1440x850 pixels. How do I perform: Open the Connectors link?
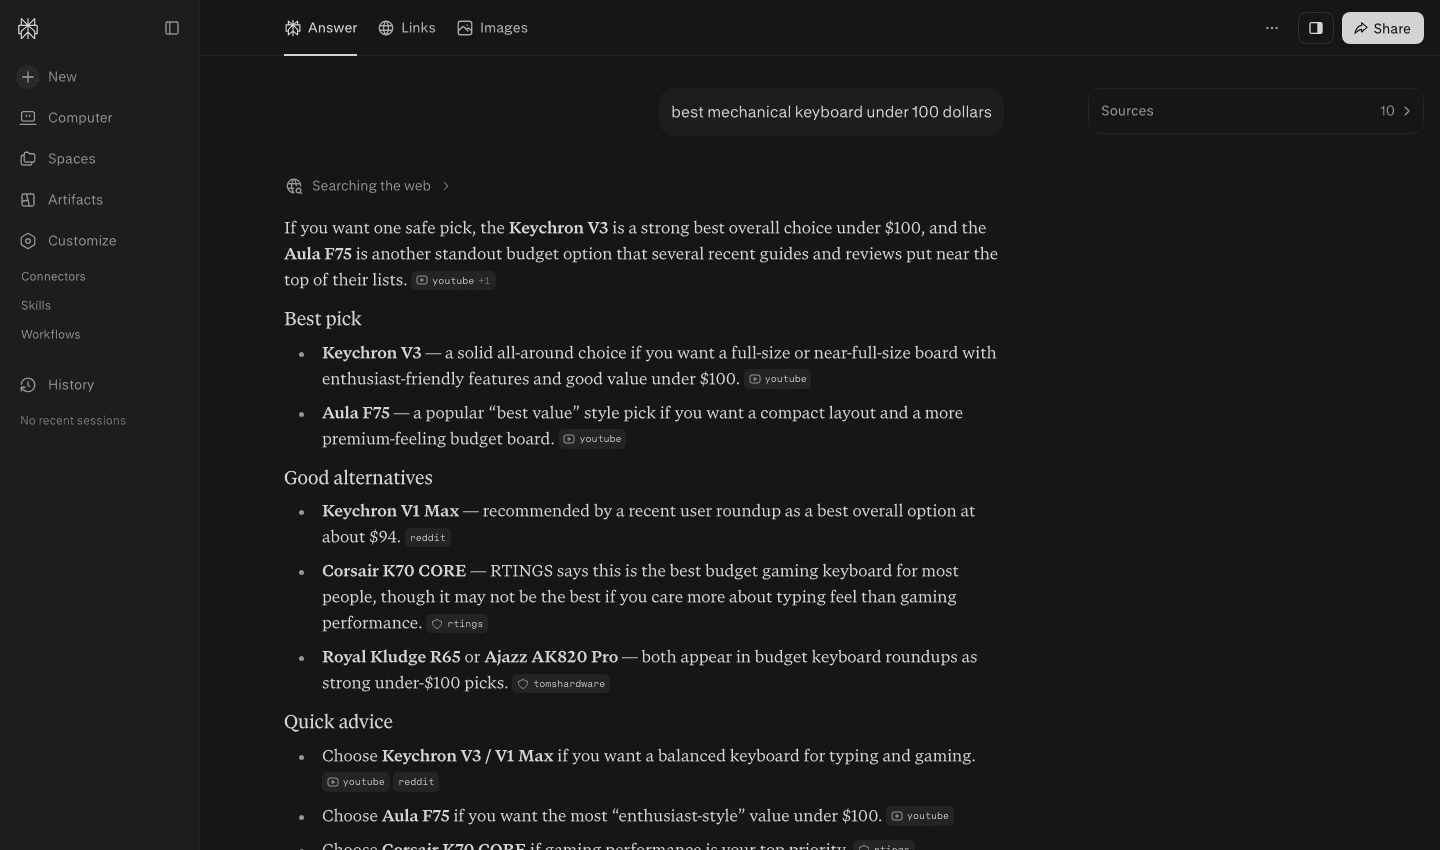[x=53, y=277]
